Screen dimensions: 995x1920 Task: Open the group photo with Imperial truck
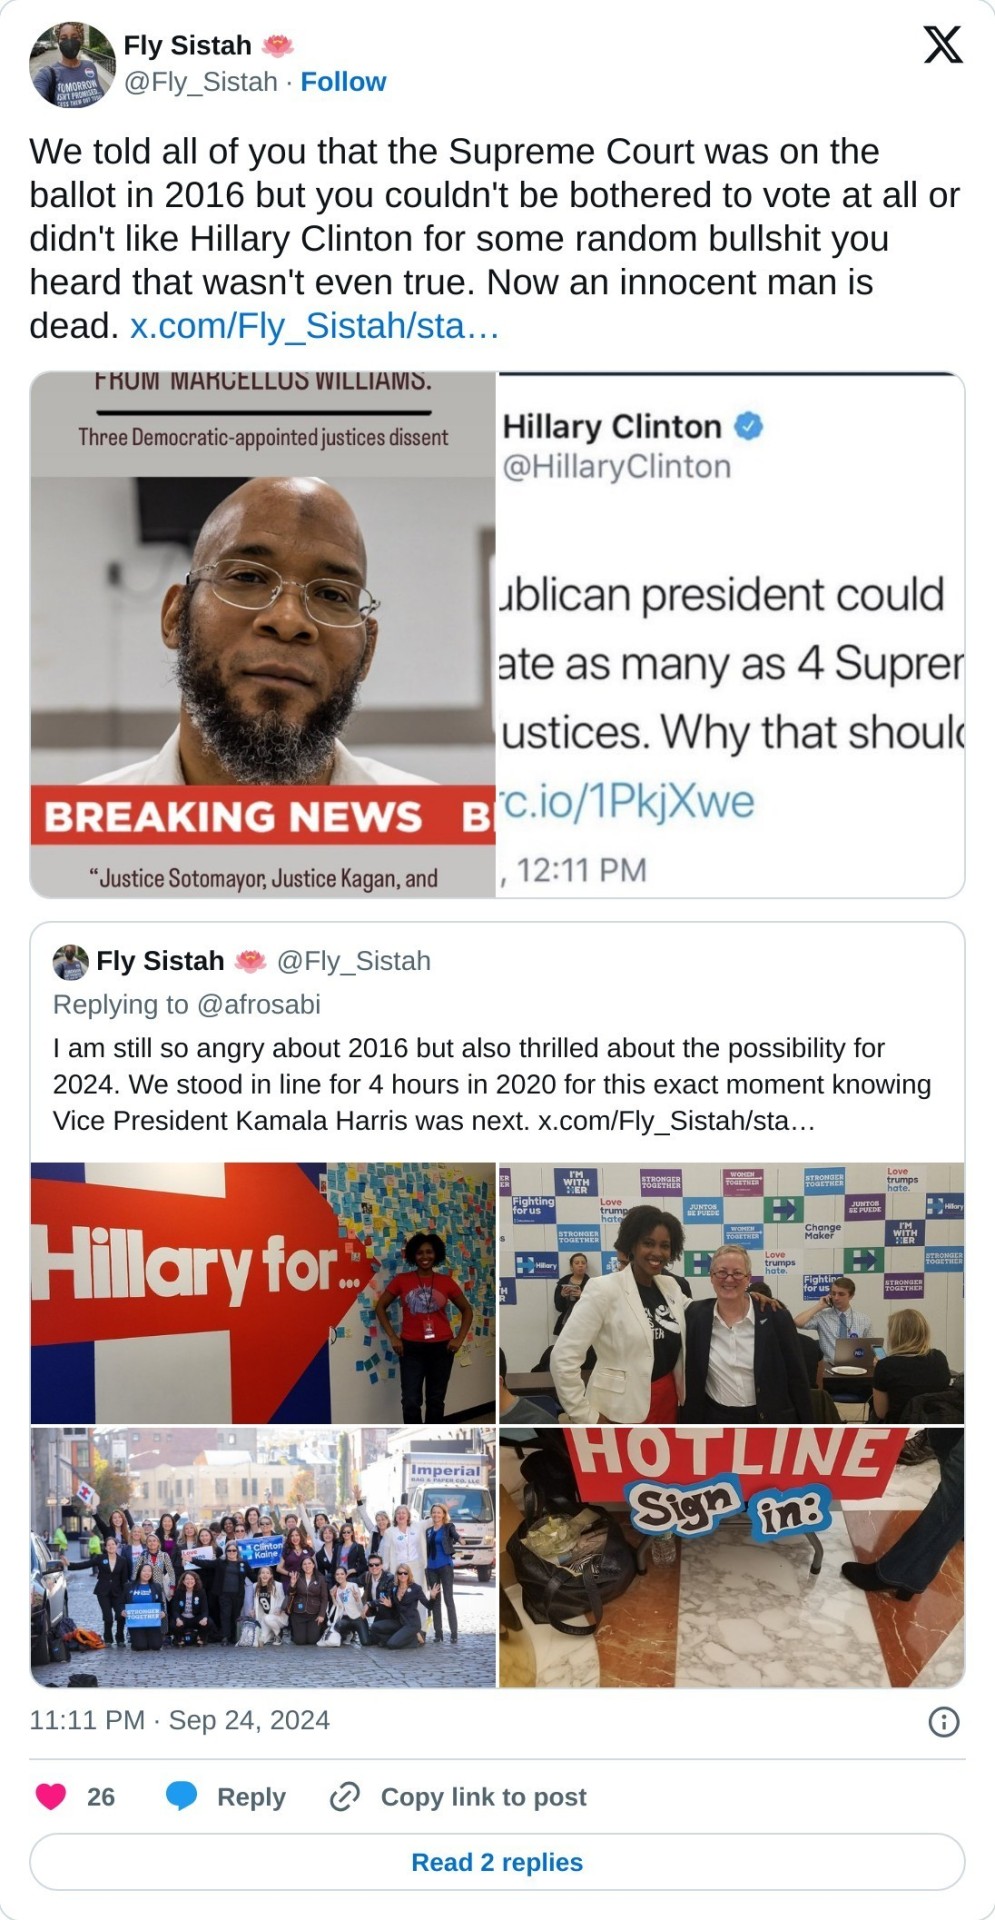click(x=263, y=1557)
